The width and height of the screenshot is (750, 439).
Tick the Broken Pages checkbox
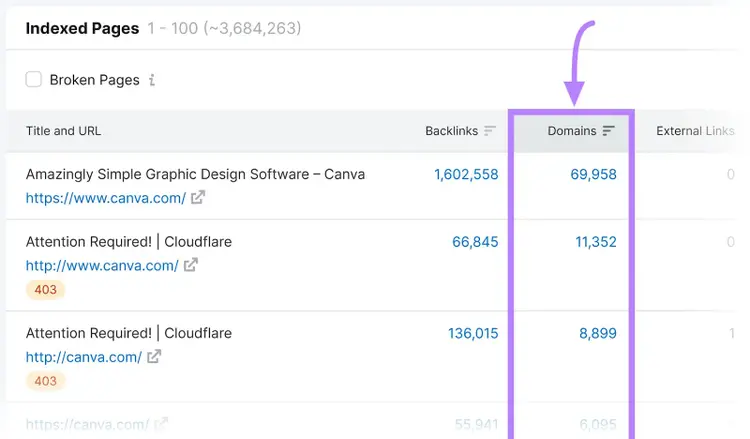pos(33,79)
